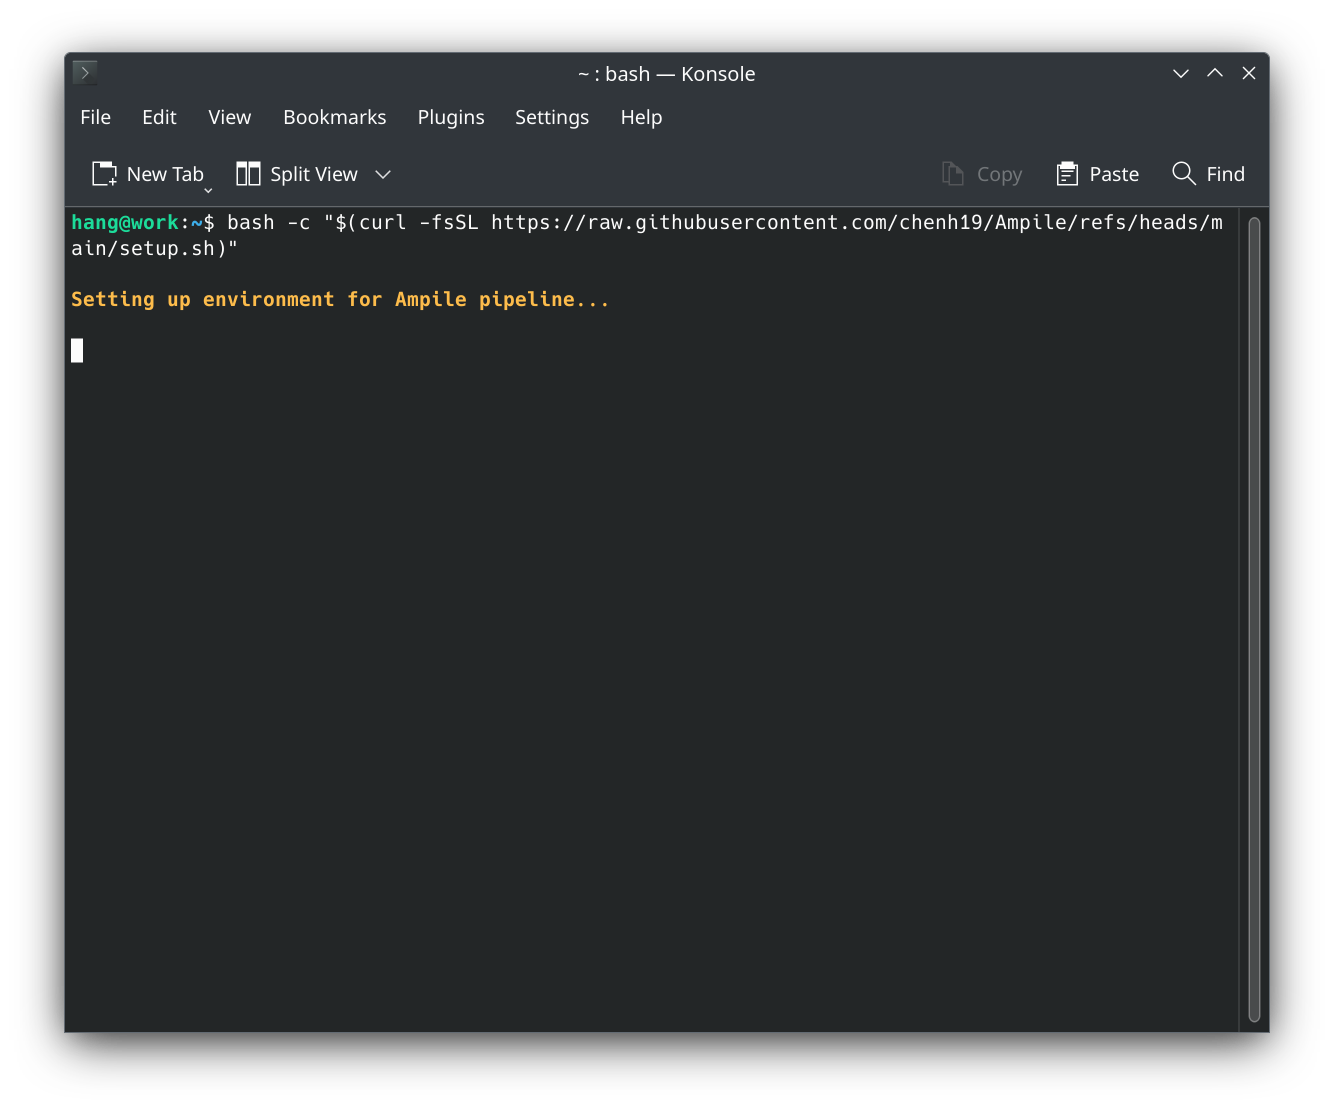Click the Copy clipboard icon

953,174
